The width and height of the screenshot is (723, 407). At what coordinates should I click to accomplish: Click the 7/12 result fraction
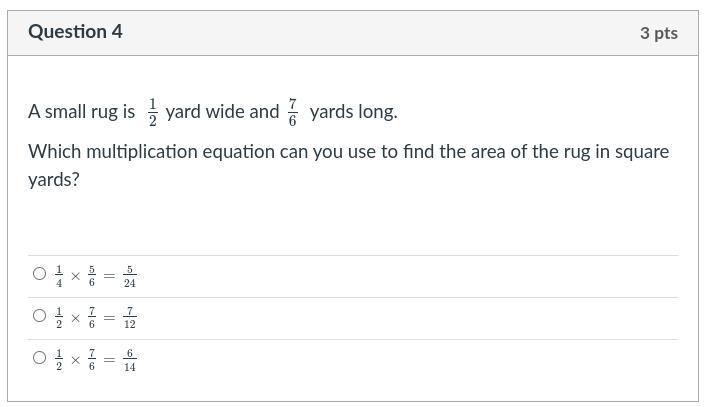pos(129,317)
